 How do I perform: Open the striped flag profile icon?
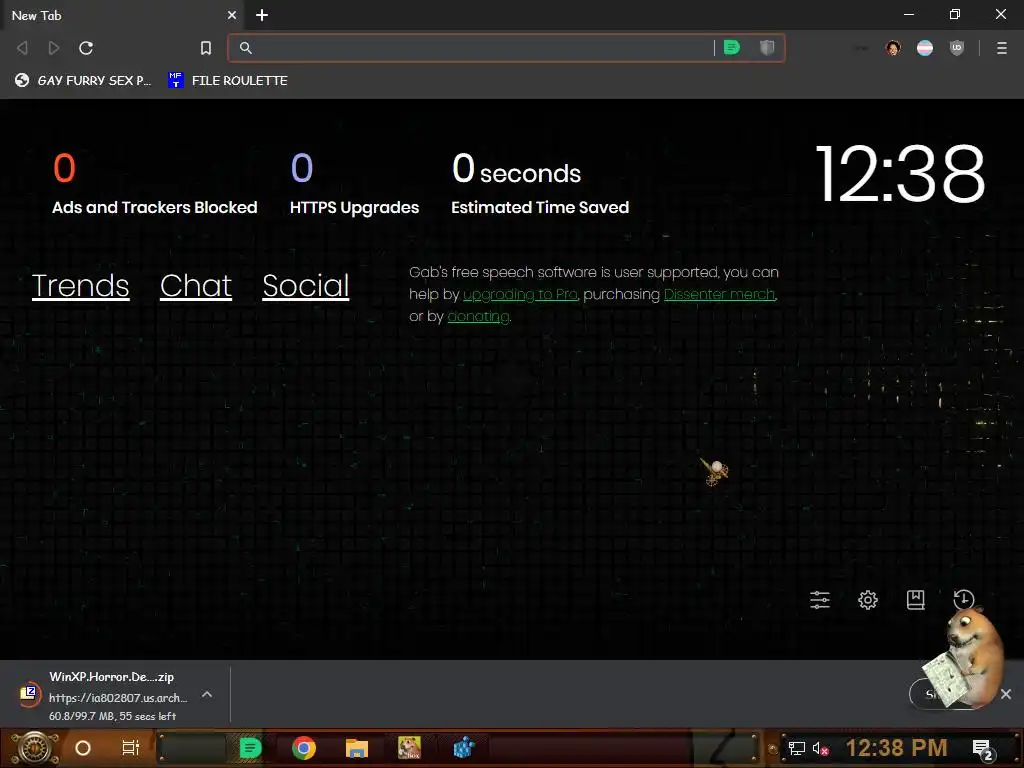coord(925,48)
